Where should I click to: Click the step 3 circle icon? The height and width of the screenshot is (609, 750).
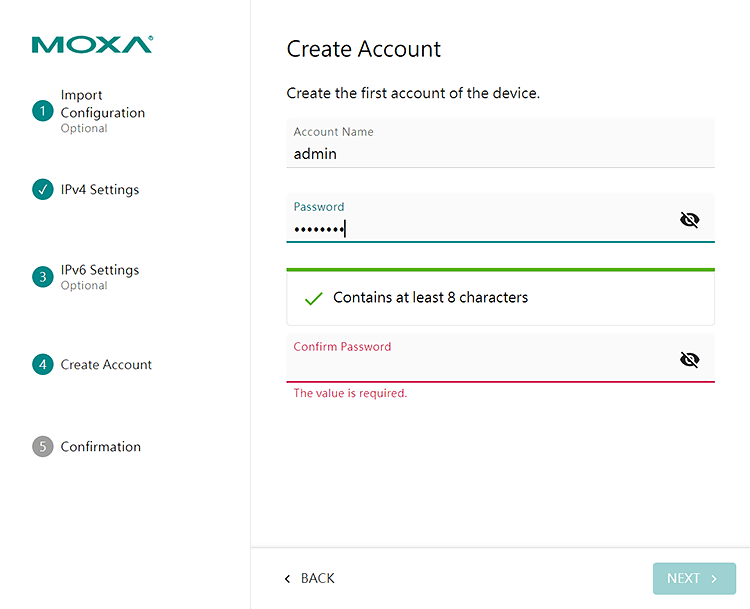click(x=42, y=277)
